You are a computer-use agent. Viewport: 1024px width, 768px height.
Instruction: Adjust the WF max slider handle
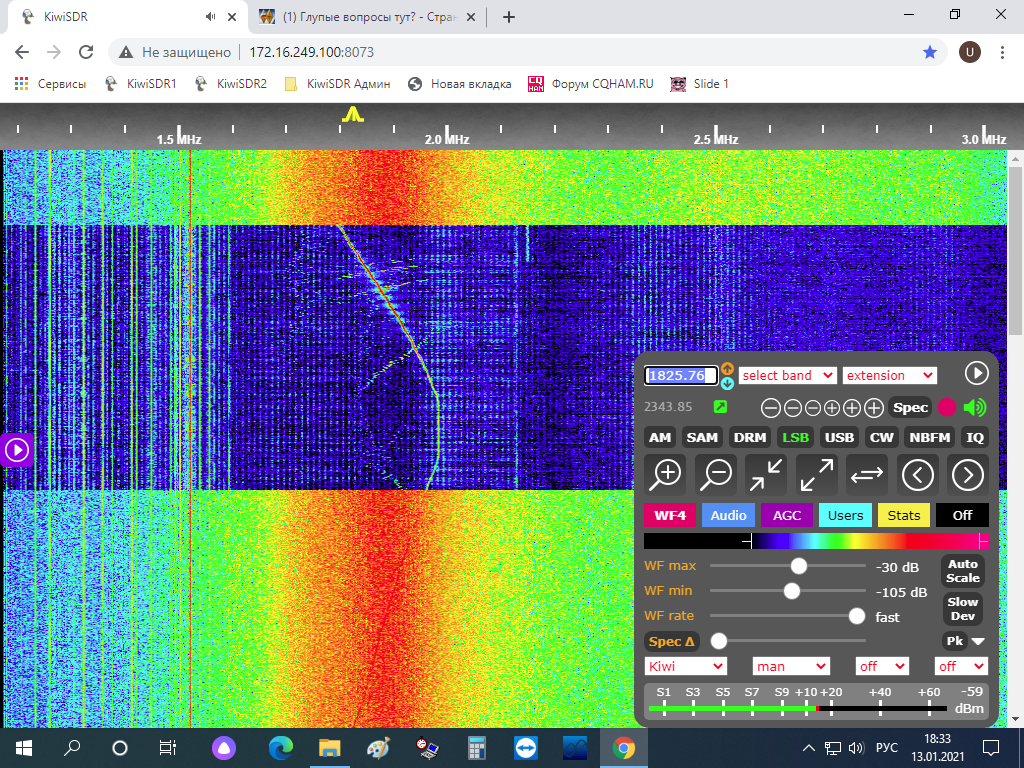tap(798, 566)
